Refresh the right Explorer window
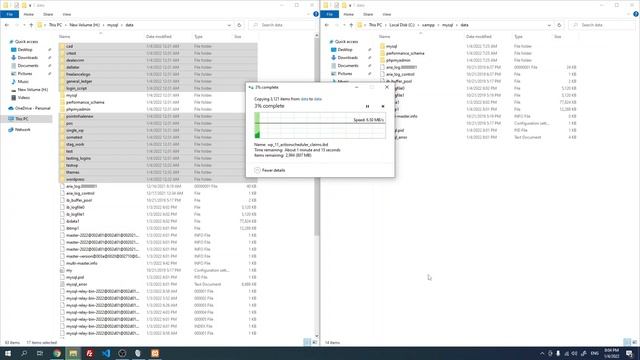The image size is (640, 360). (x=559, y=25)
